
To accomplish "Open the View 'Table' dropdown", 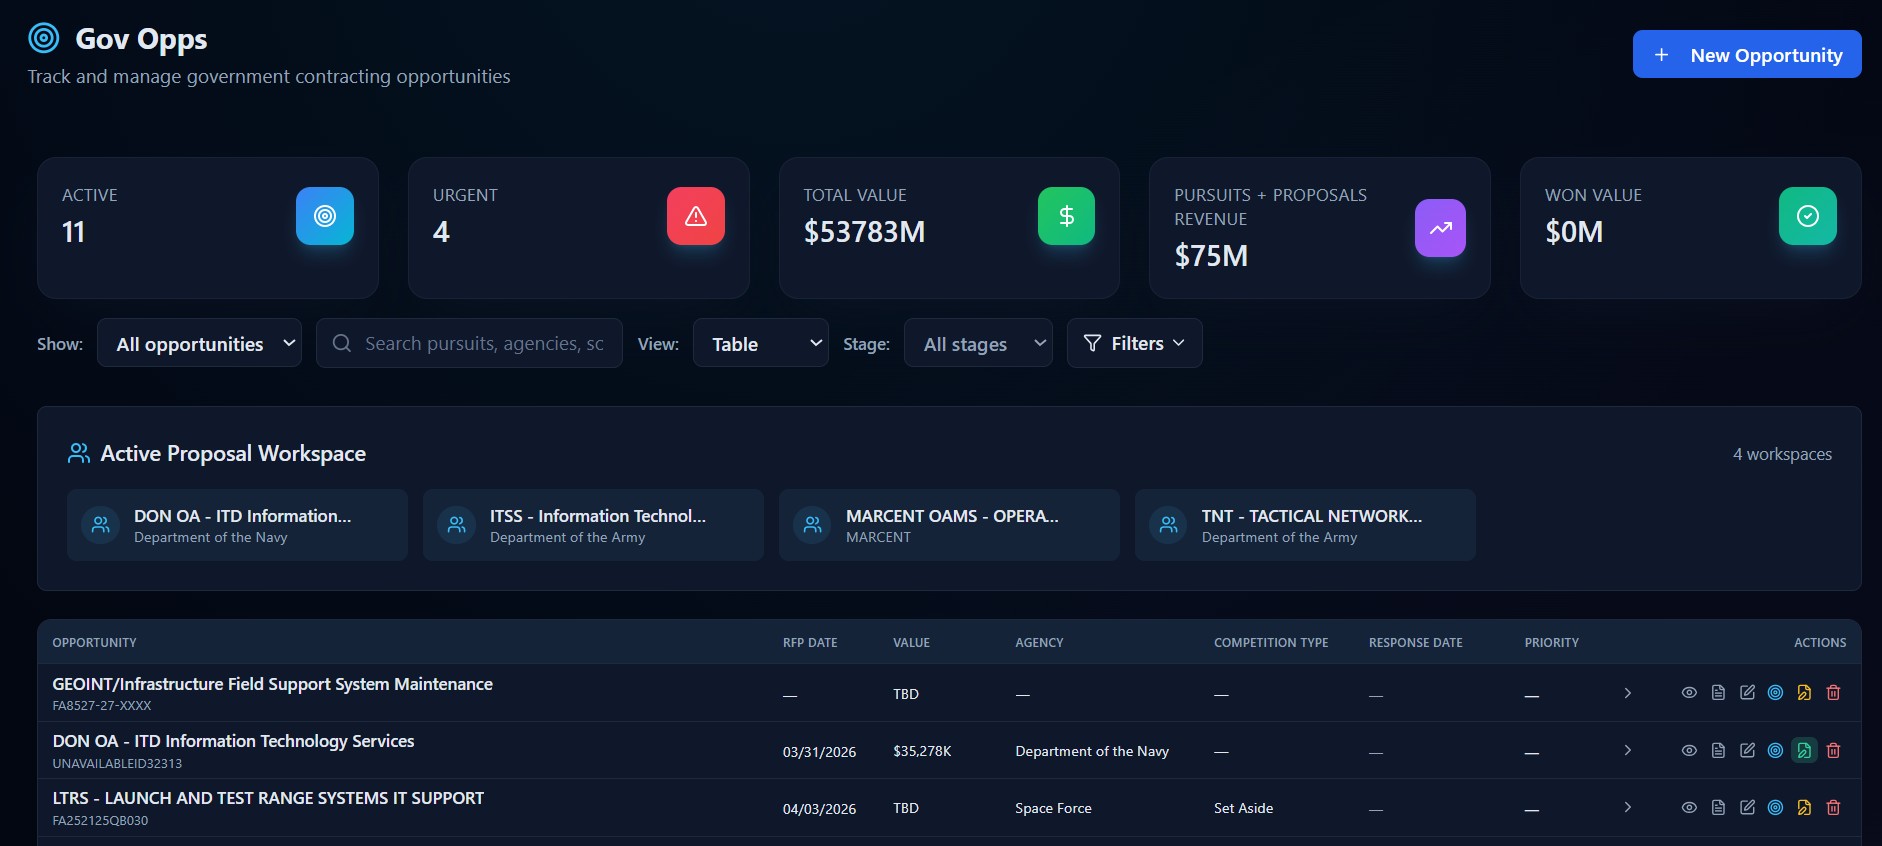I will (760, 344).
